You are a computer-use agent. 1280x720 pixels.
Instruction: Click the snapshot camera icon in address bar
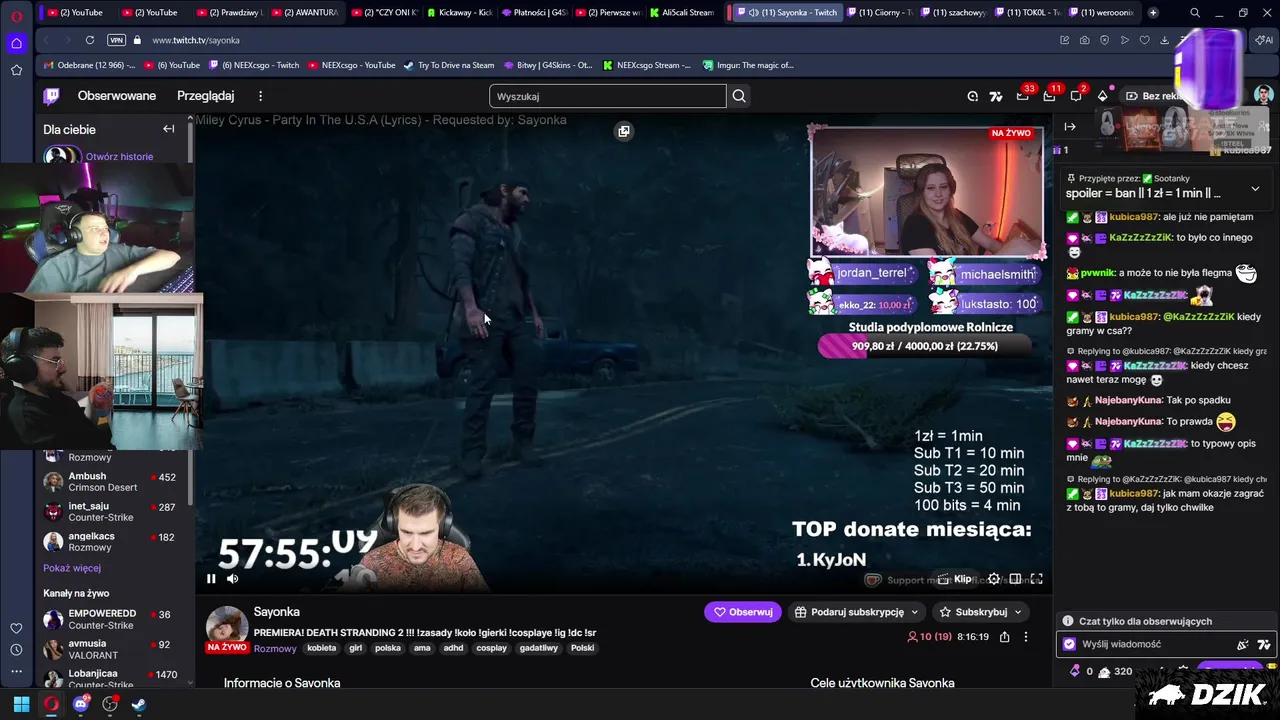[x=1085, y=40]
